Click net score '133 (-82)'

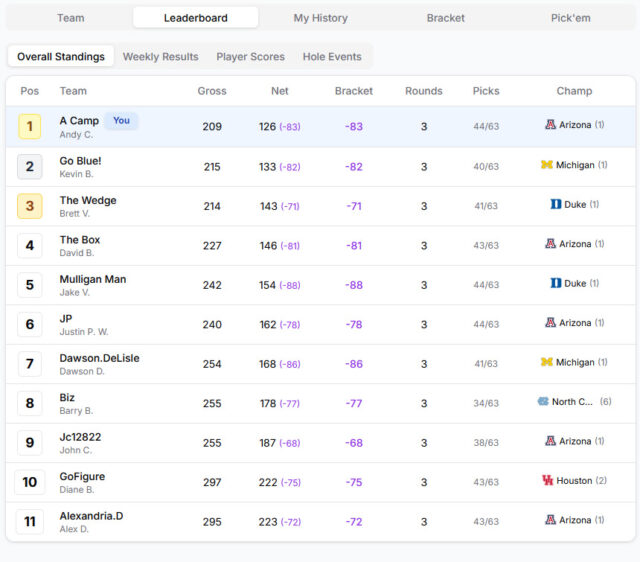pos(280,167)
